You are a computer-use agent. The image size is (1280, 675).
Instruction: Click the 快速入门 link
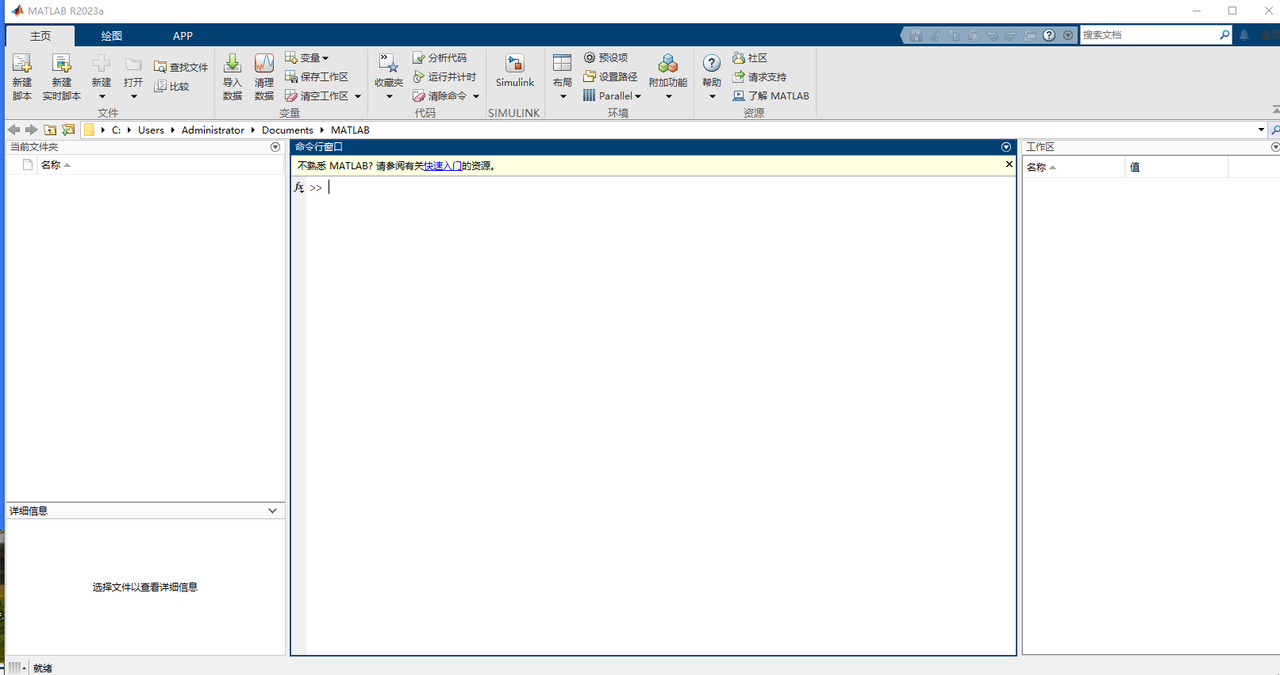coord(443,166)
